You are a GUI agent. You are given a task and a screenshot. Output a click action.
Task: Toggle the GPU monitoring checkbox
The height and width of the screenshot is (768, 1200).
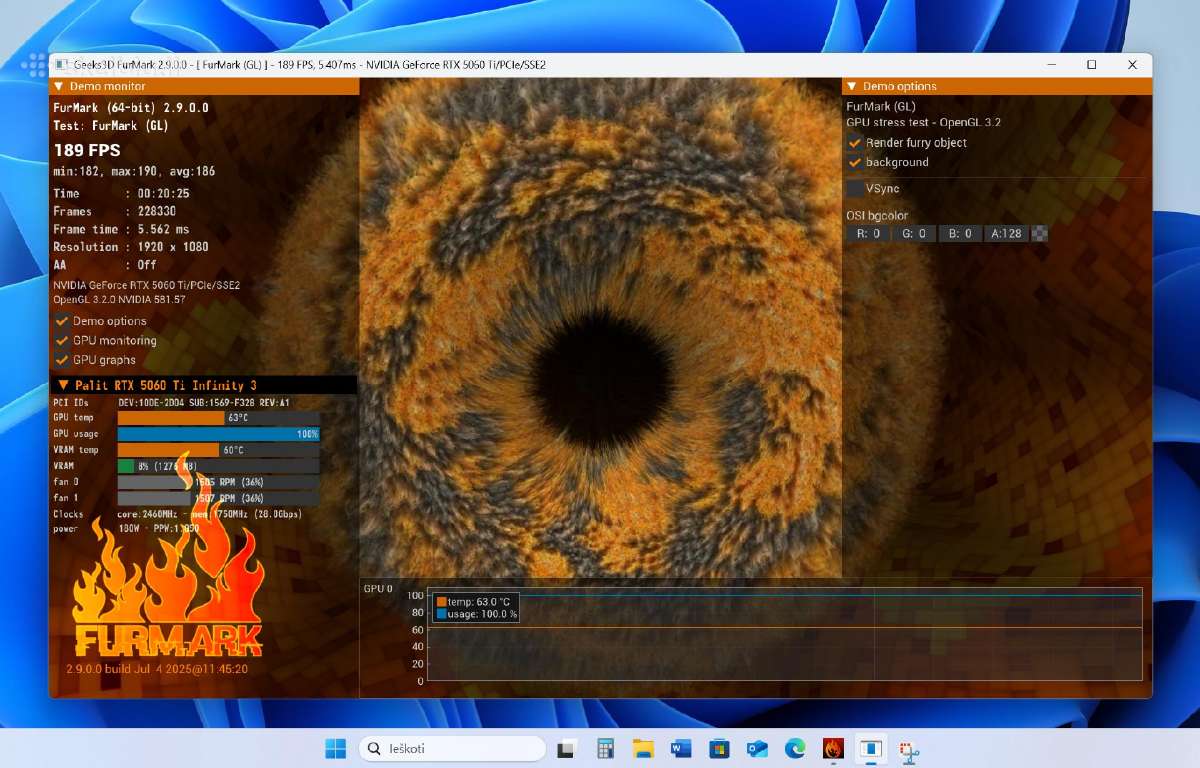[x=62, y=340]
